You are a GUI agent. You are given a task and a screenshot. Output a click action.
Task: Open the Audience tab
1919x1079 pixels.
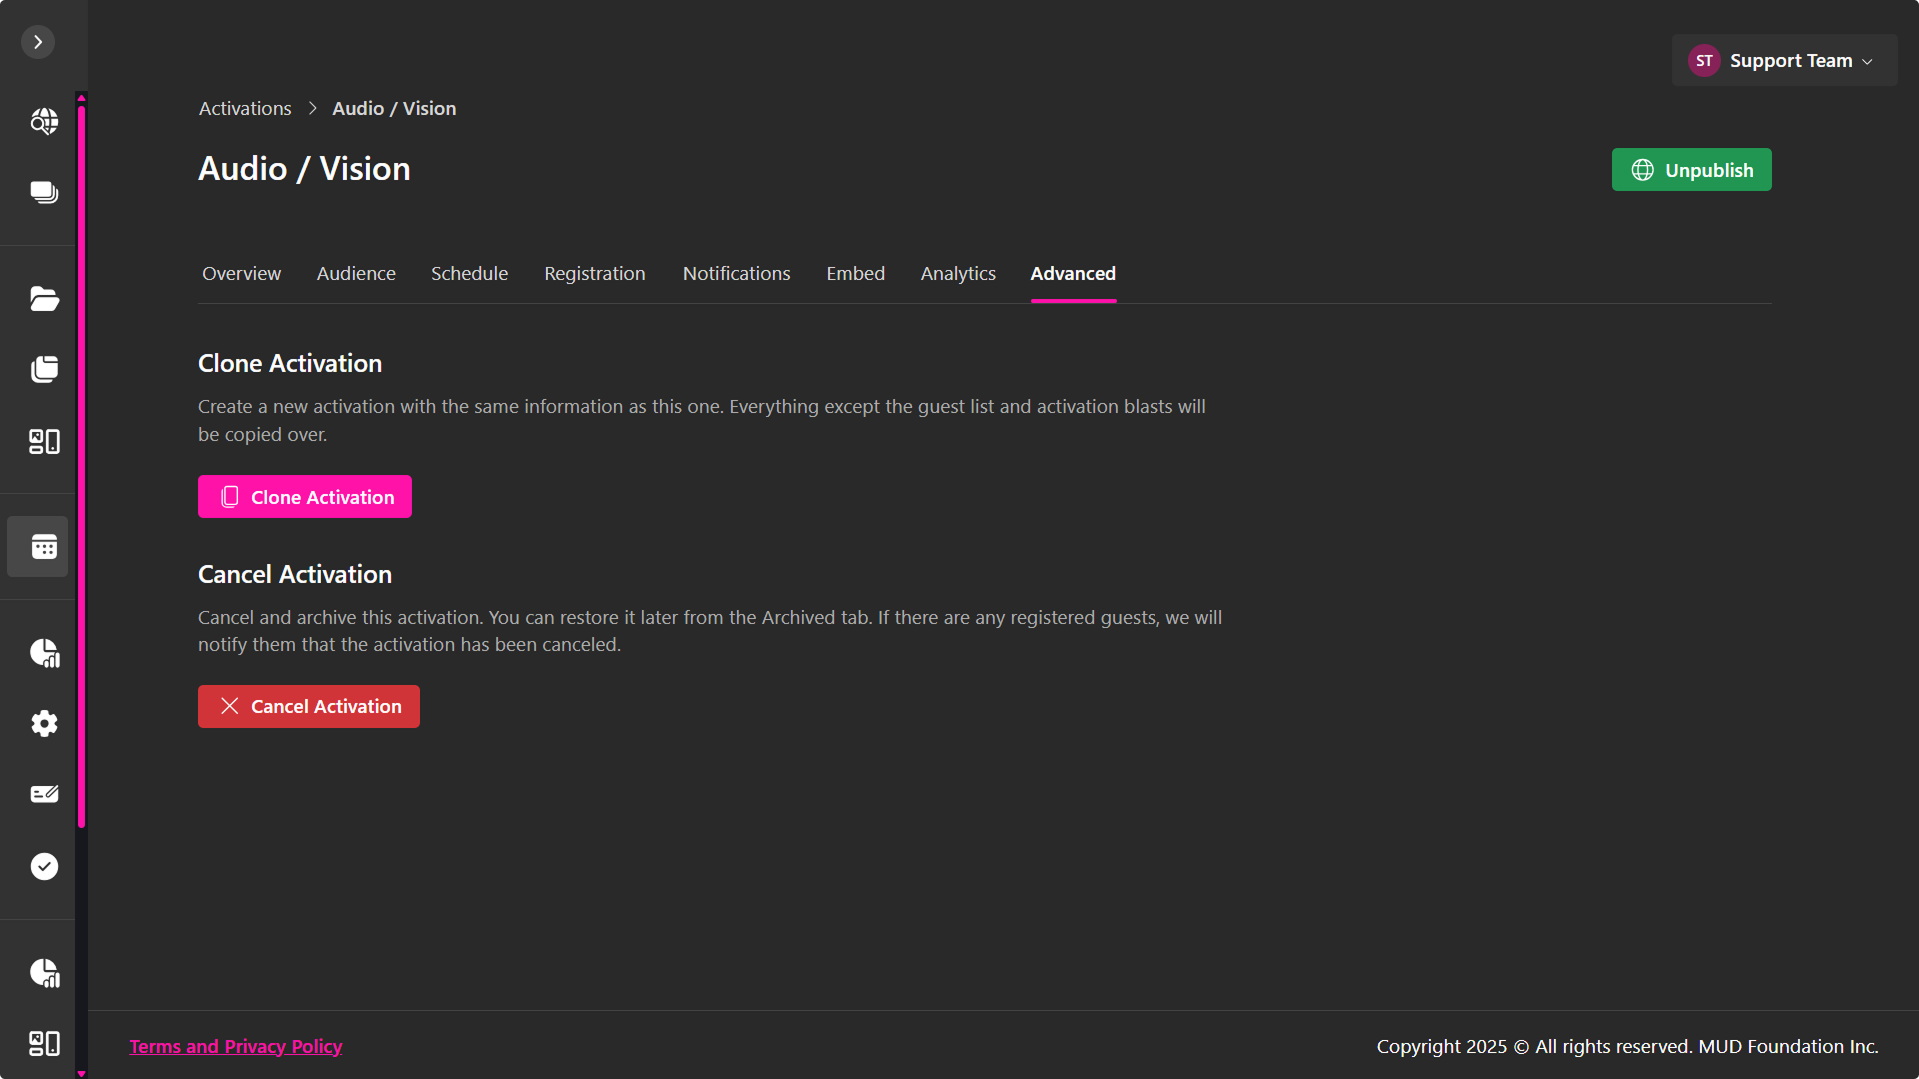(x=356, y=273)
